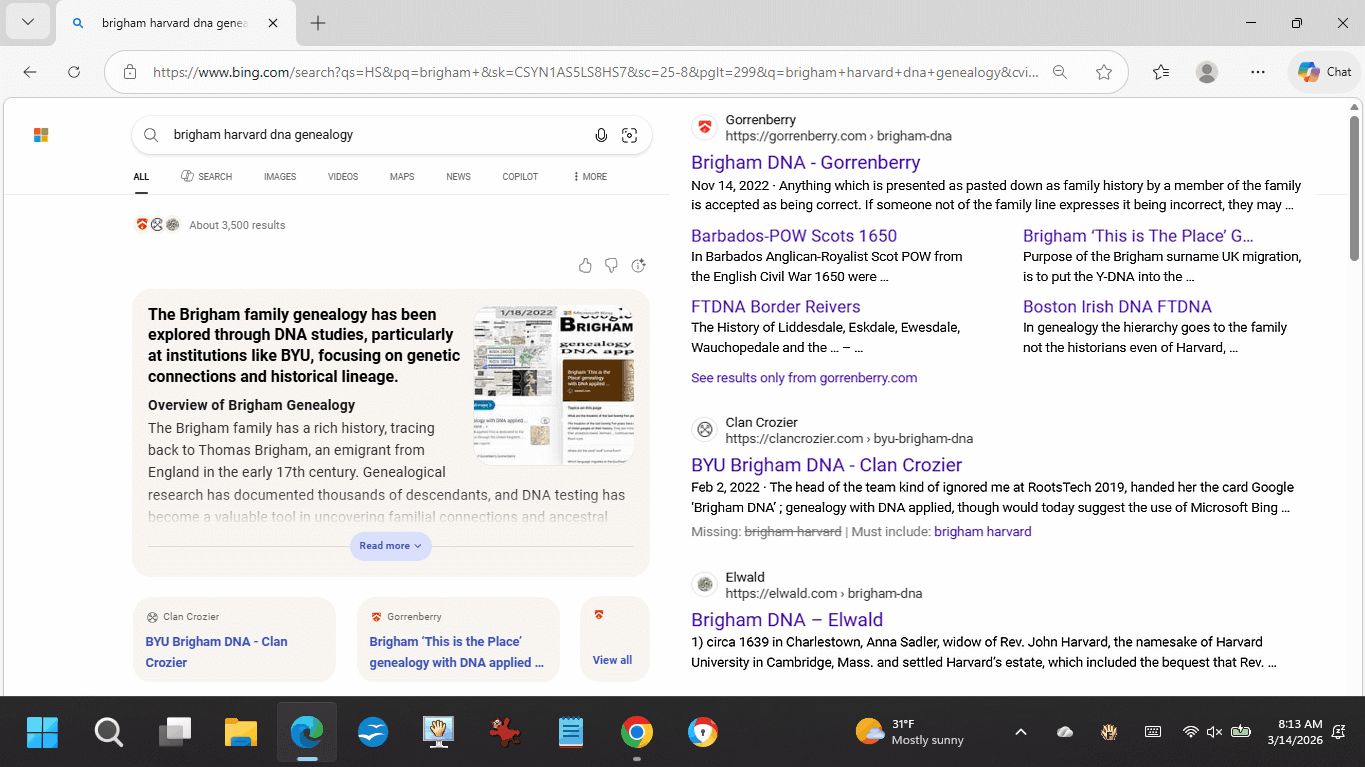Click See results only from gorrenberry.com

(803, 378)
